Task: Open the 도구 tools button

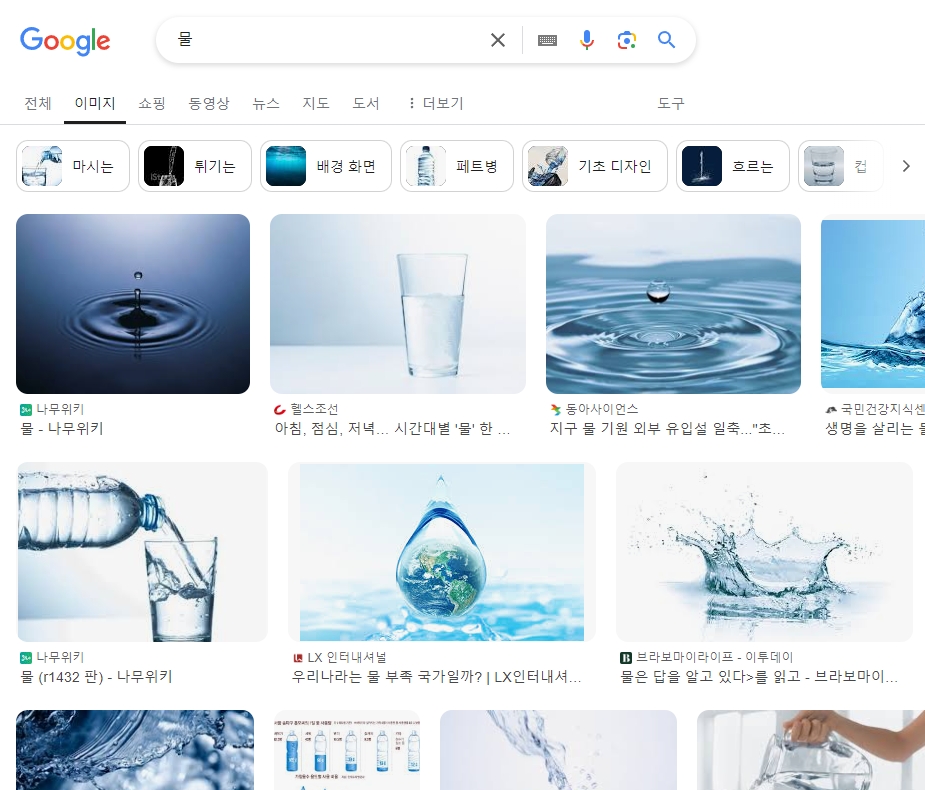Action: coord(671,103)
